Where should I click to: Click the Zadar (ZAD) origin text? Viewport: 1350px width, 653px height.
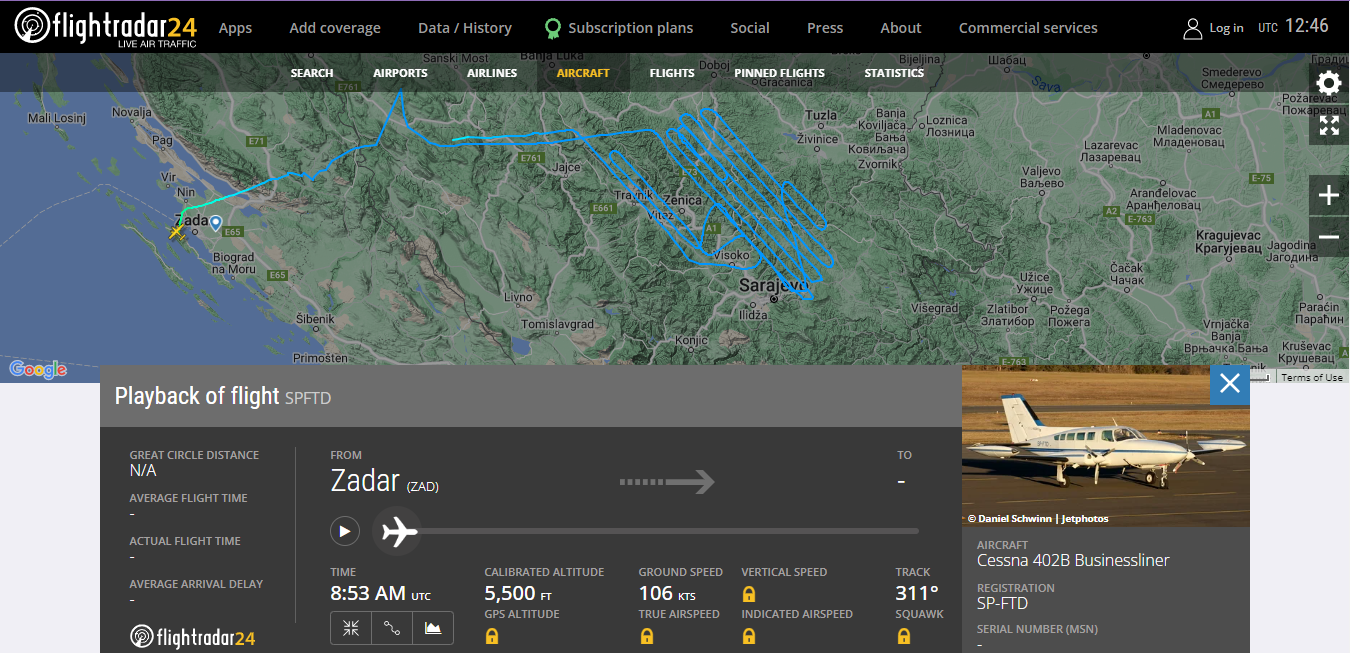click(x=385, y=481)
